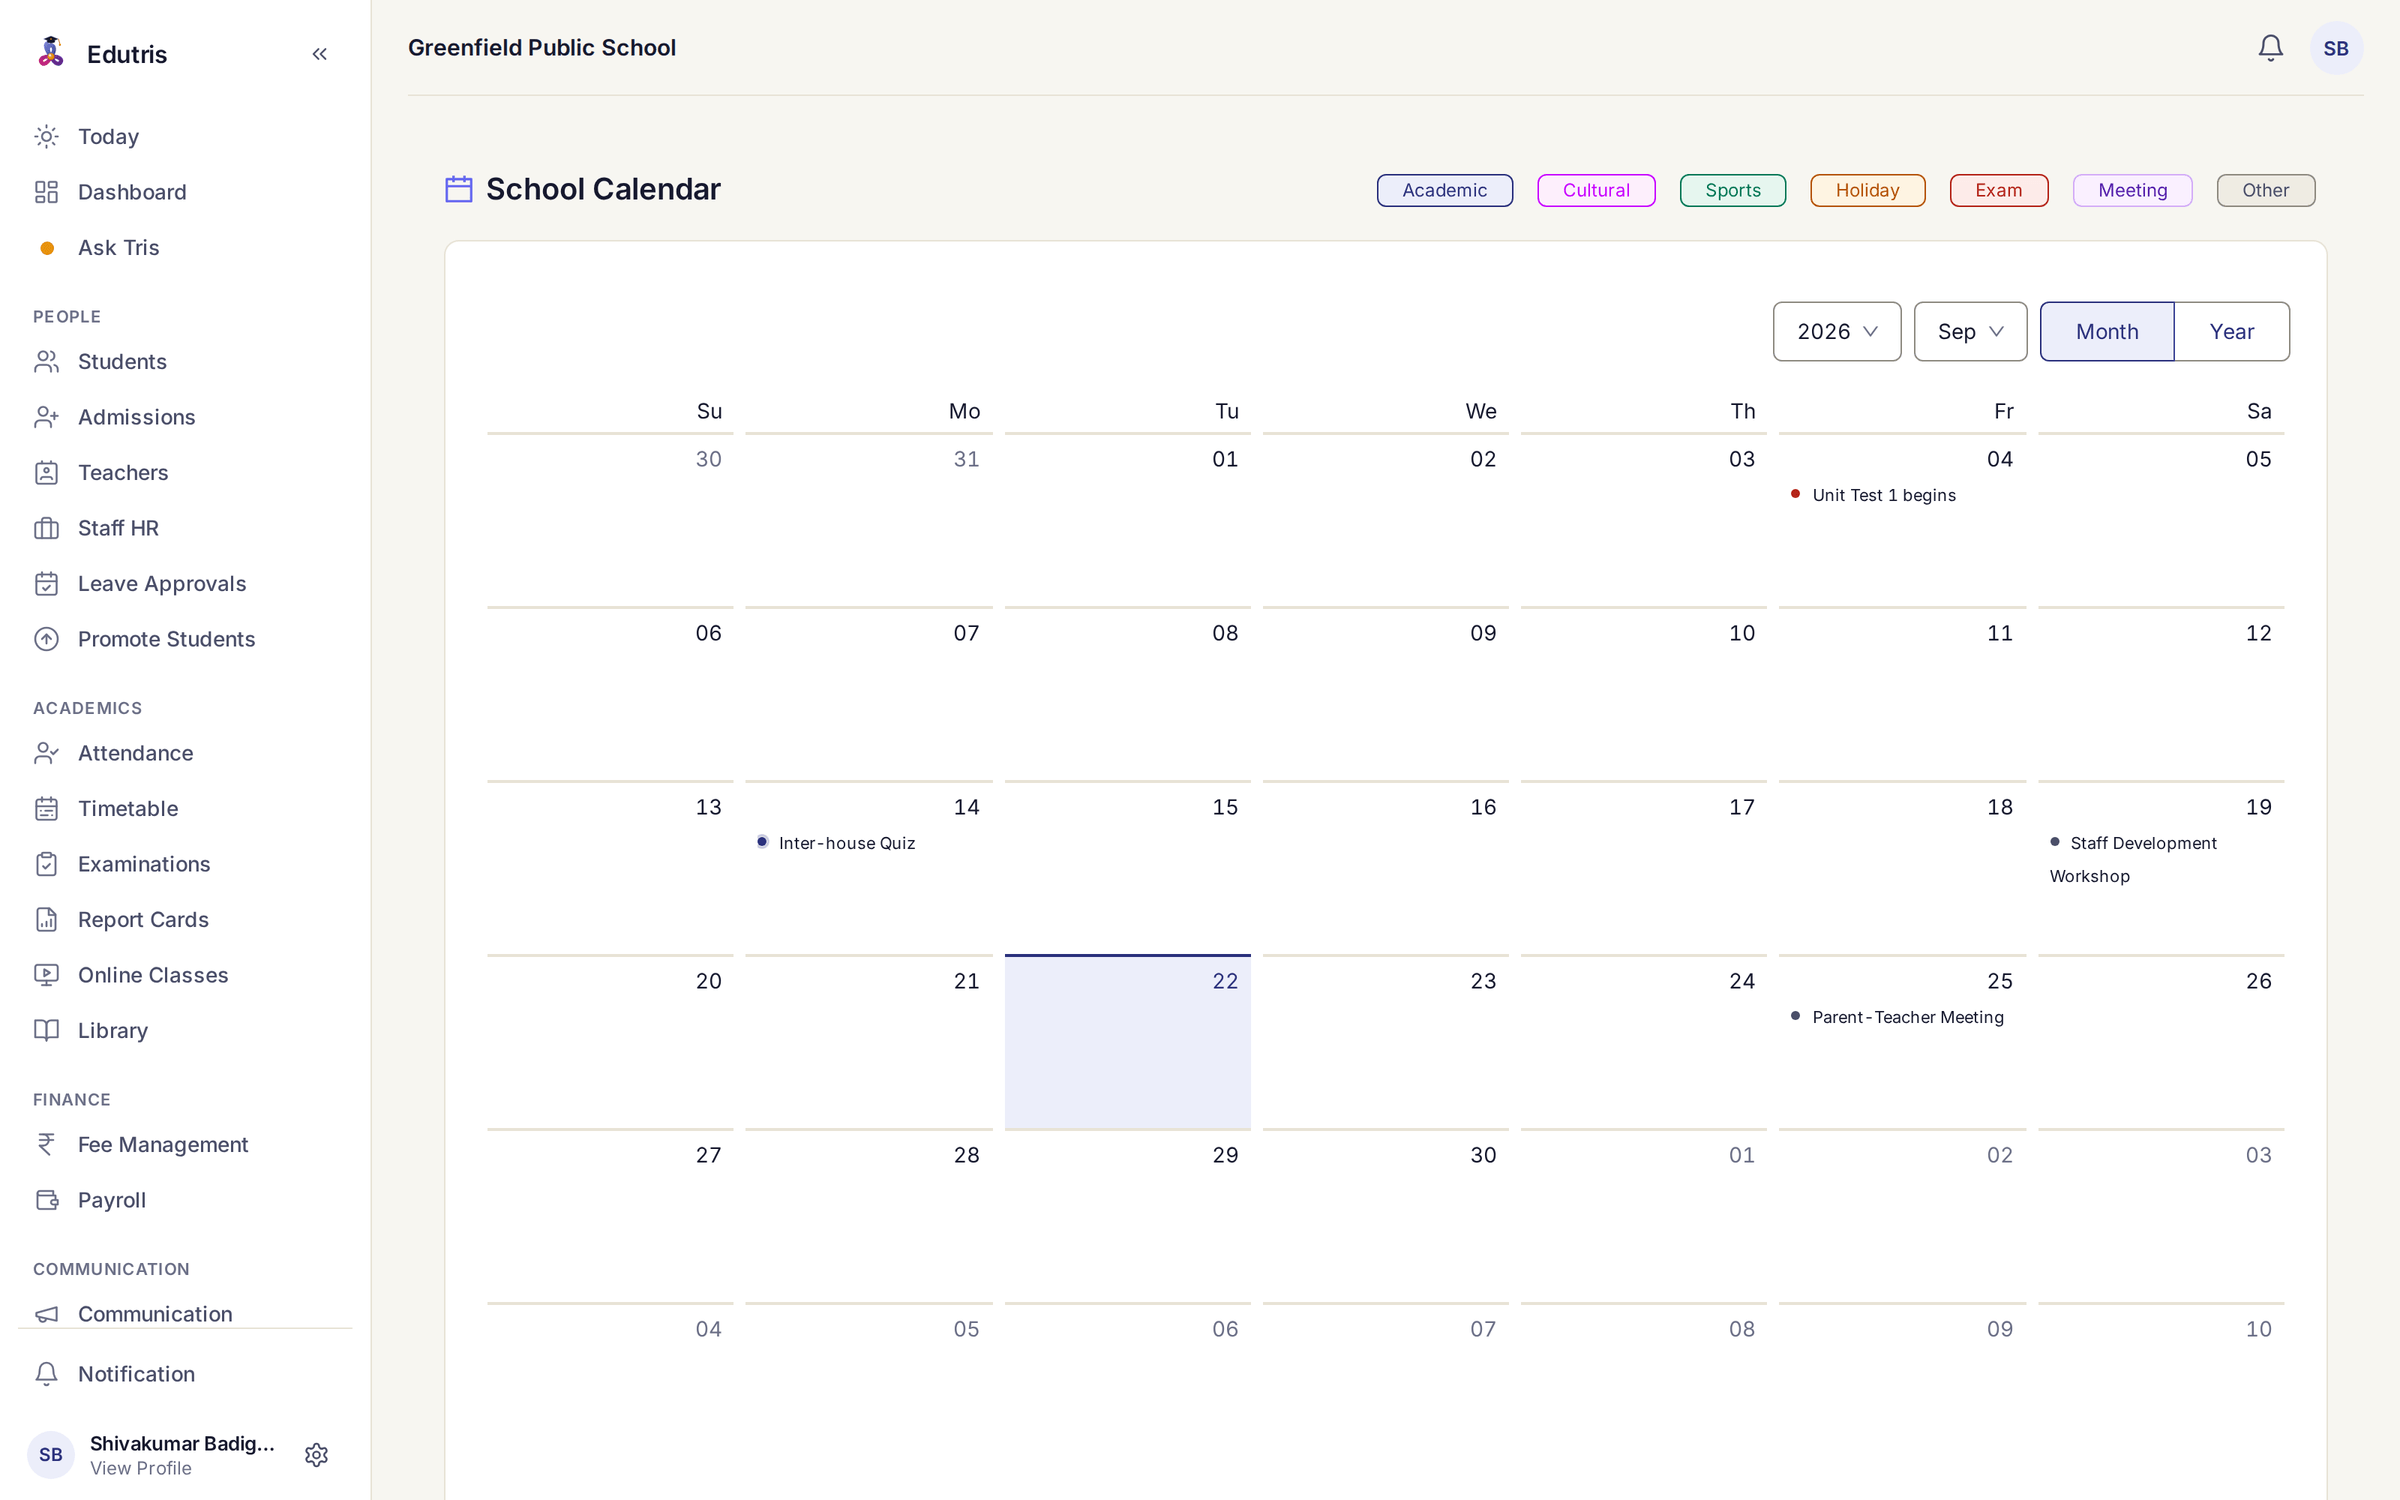This screenshot has width=2400, height=1500.
Task: Open notifications bell in top bar
Action: [x=2270, y=48]
